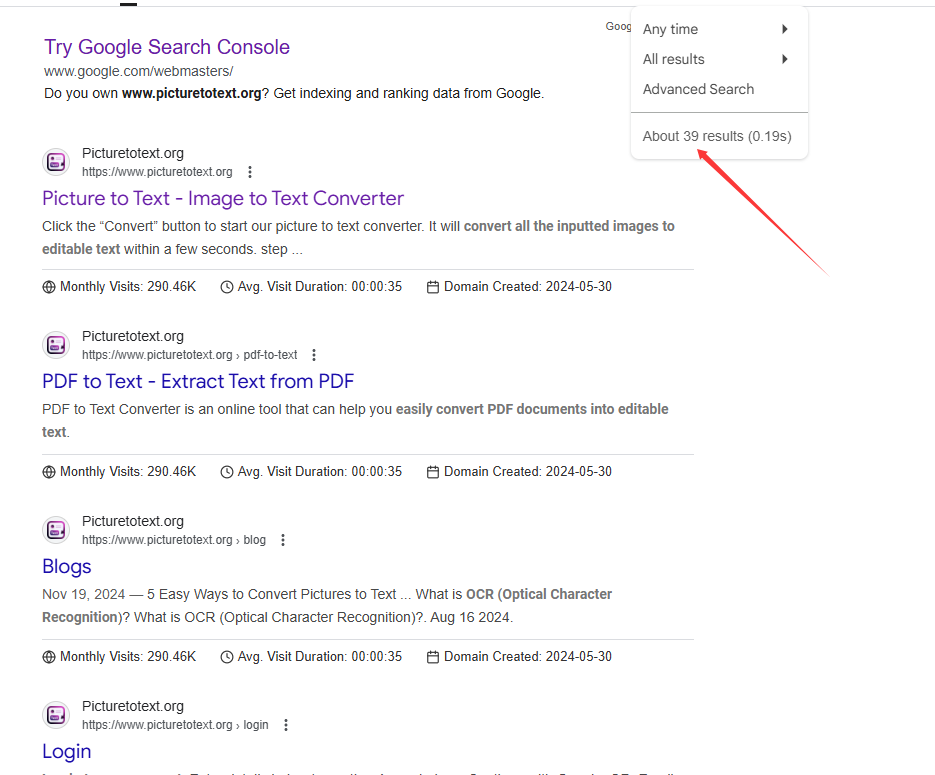
Task: Open three-dot menu beside the pdf-to-text URL
Action: coord(314,355)
